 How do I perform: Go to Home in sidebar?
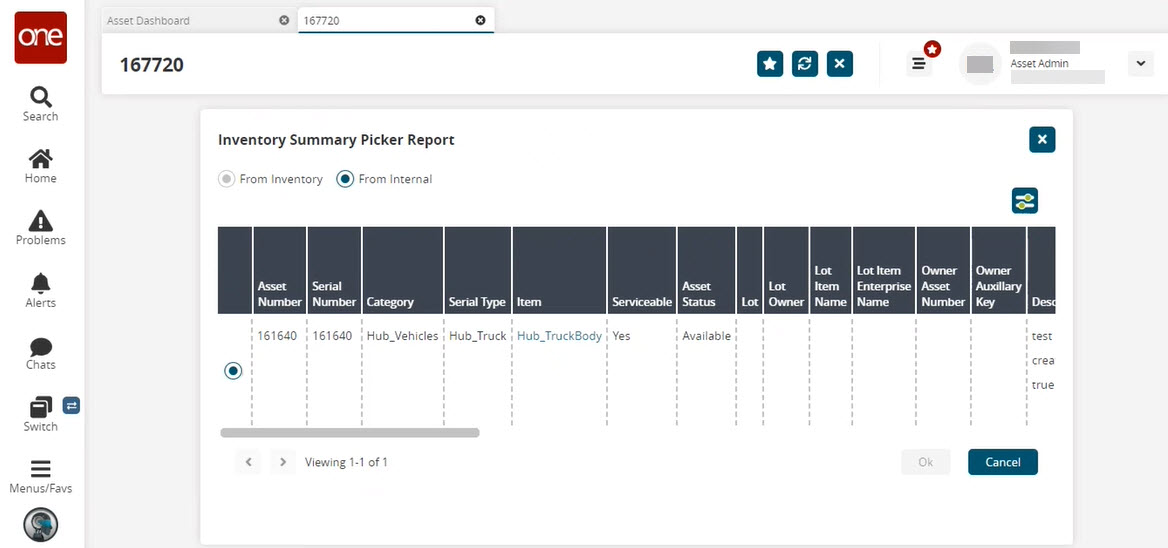coord(40,166)
